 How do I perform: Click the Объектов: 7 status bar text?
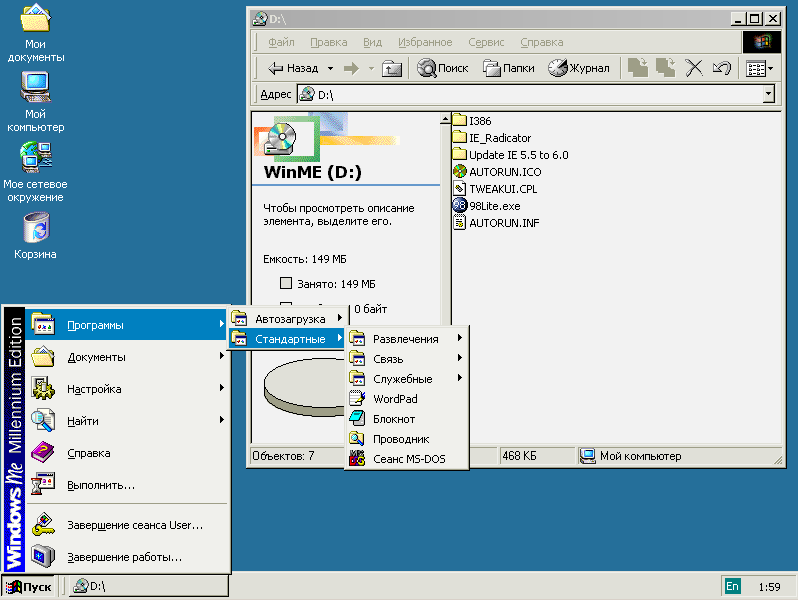283,456
